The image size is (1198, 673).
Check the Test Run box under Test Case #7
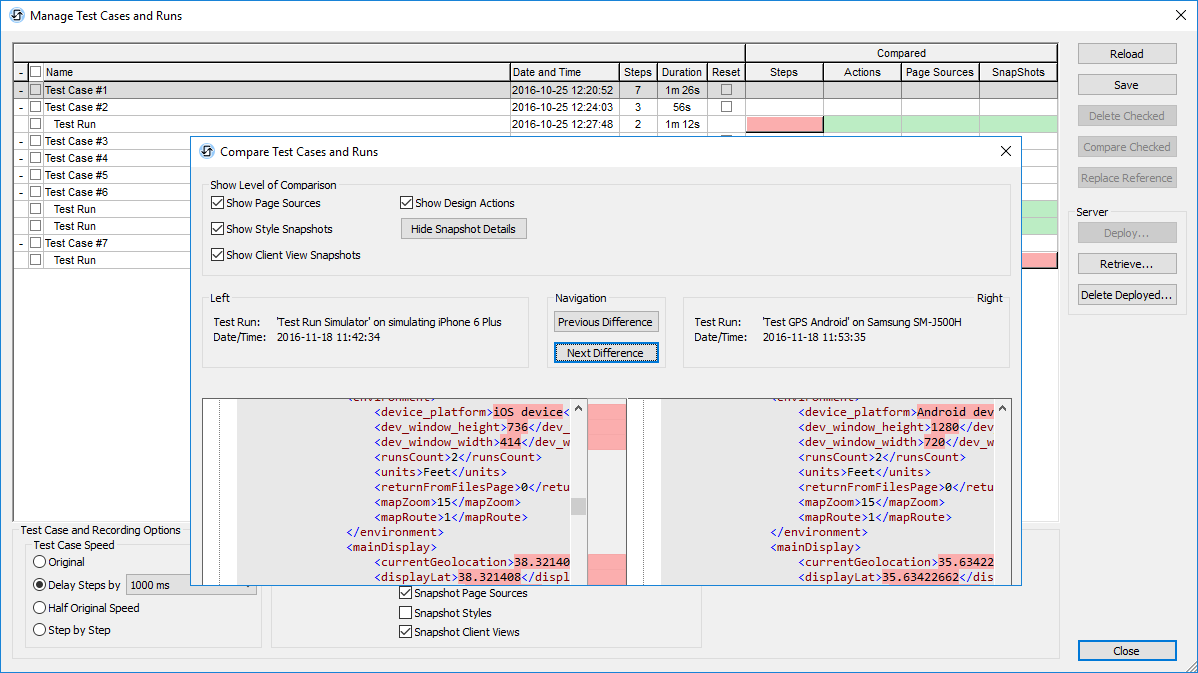36,260
